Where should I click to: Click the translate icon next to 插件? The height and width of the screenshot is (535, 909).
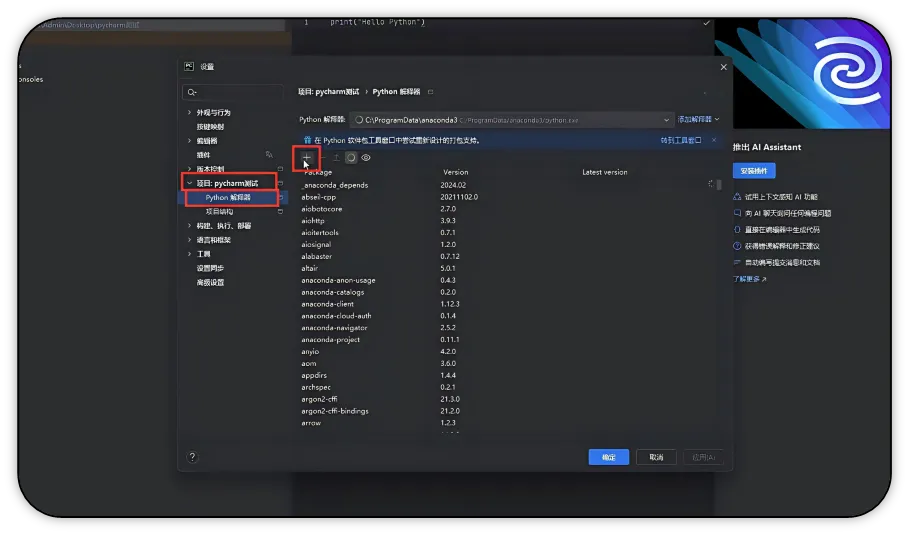(269, 155)
